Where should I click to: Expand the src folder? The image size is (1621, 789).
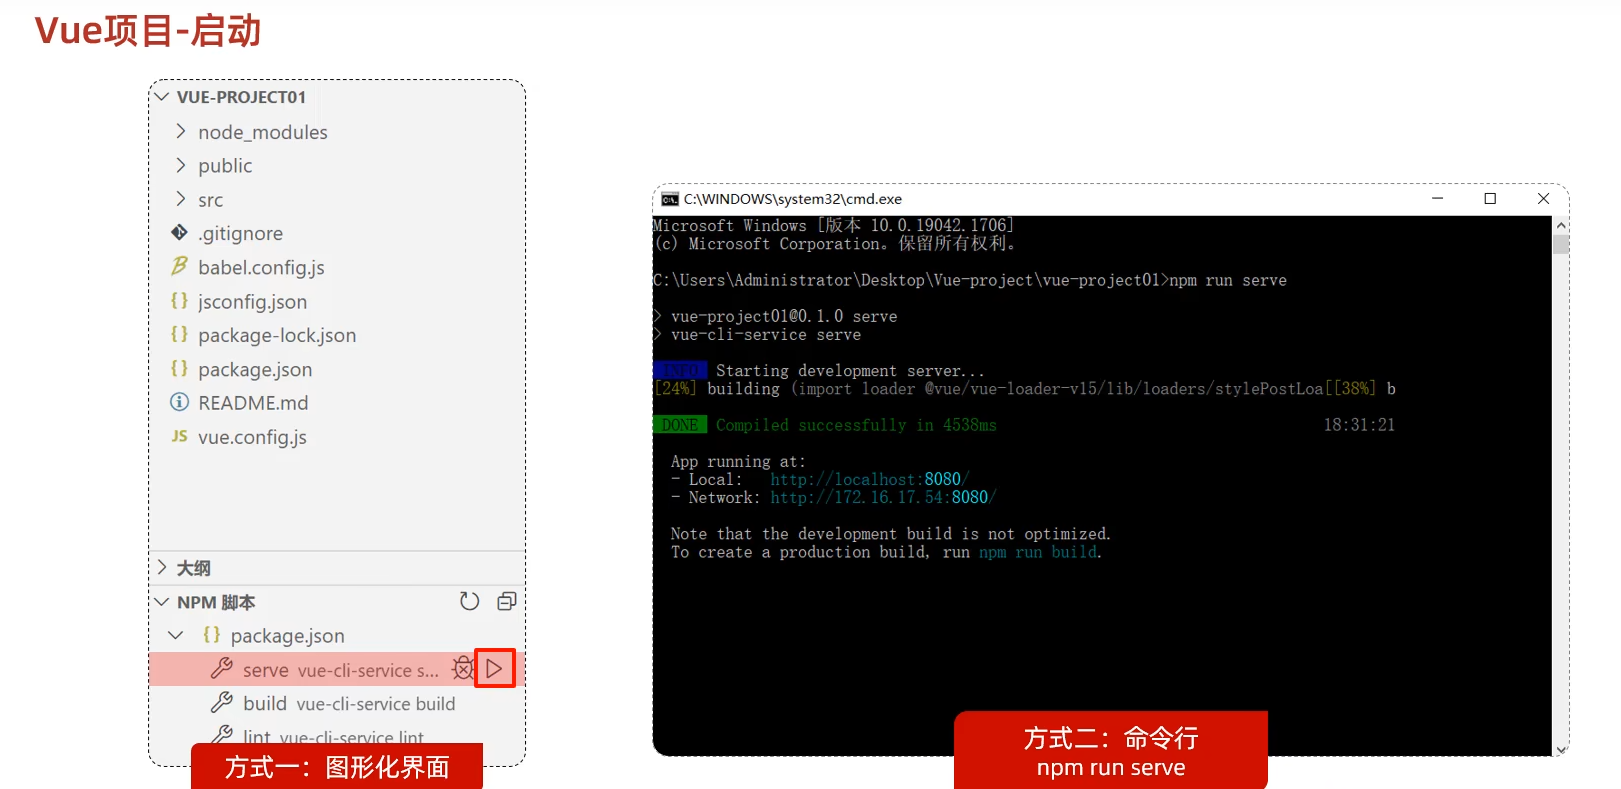click(x=181, y=199)
